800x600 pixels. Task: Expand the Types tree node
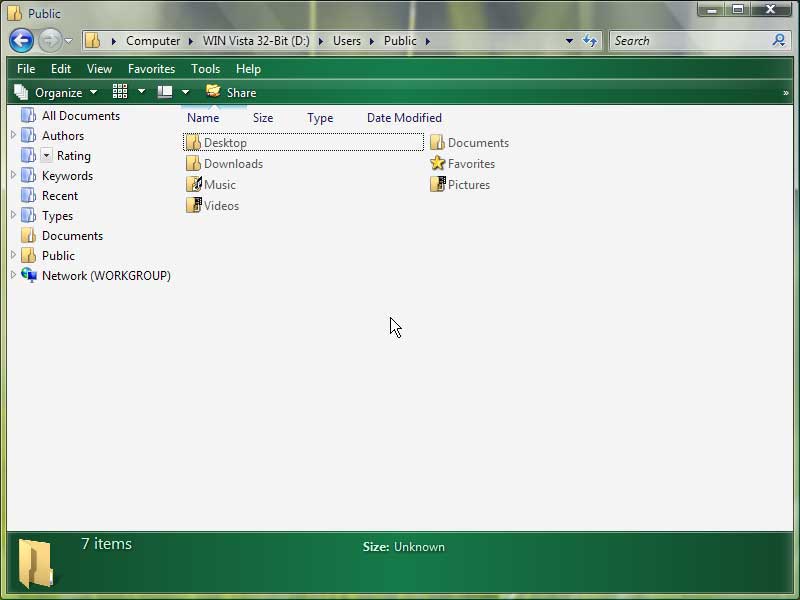pos(13,215)
